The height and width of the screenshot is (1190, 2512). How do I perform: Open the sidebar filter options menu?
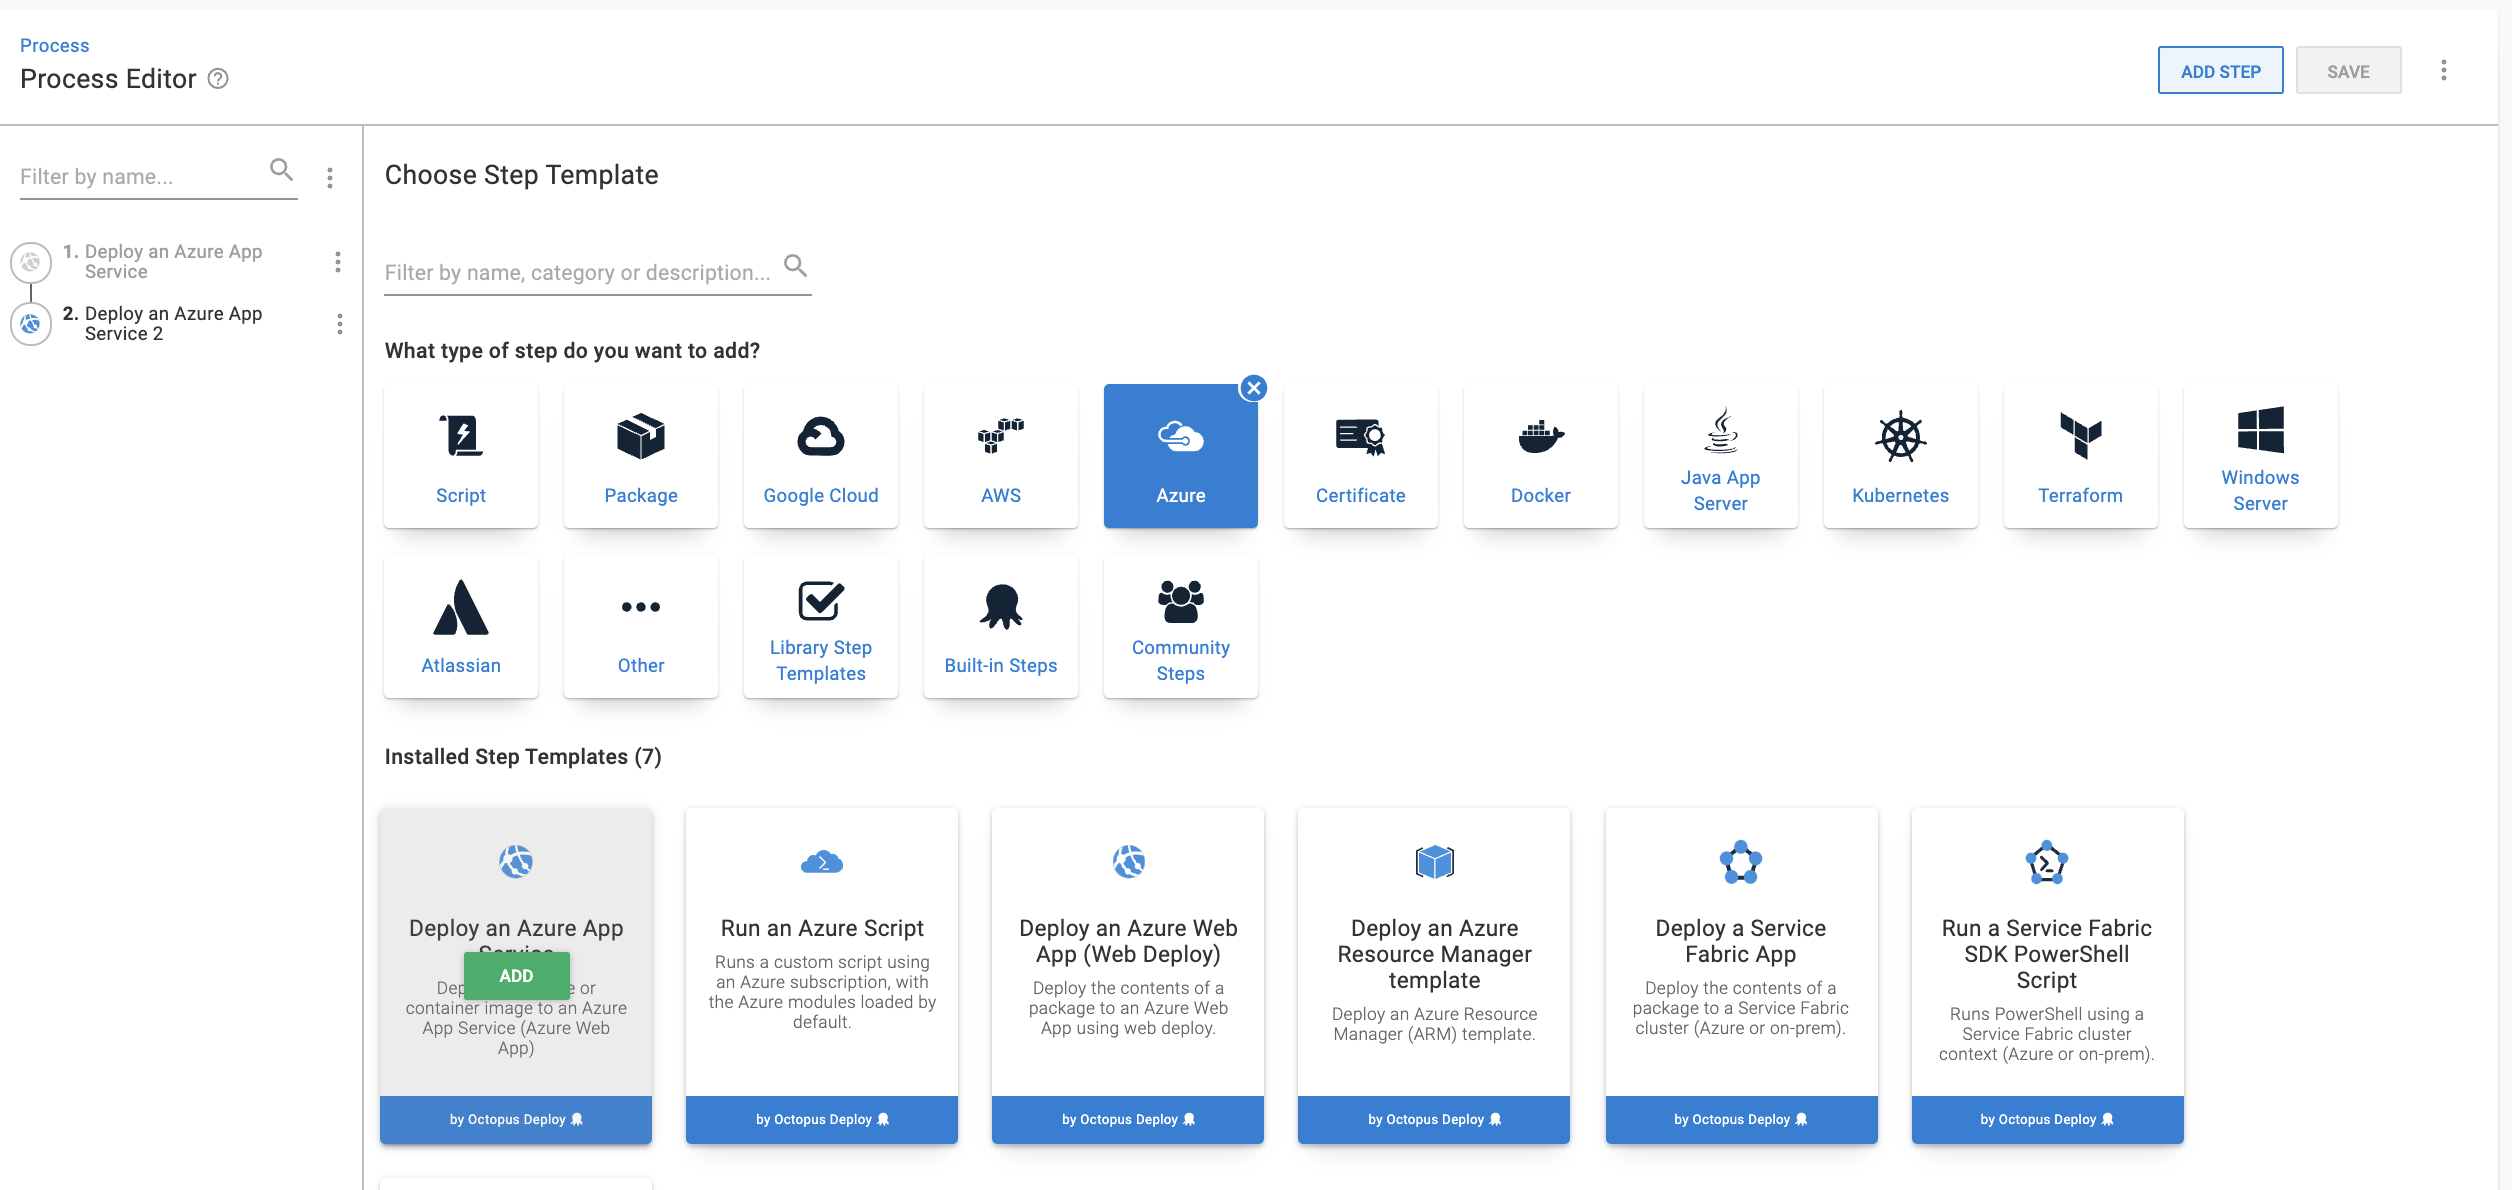click(x=329, y=176)
